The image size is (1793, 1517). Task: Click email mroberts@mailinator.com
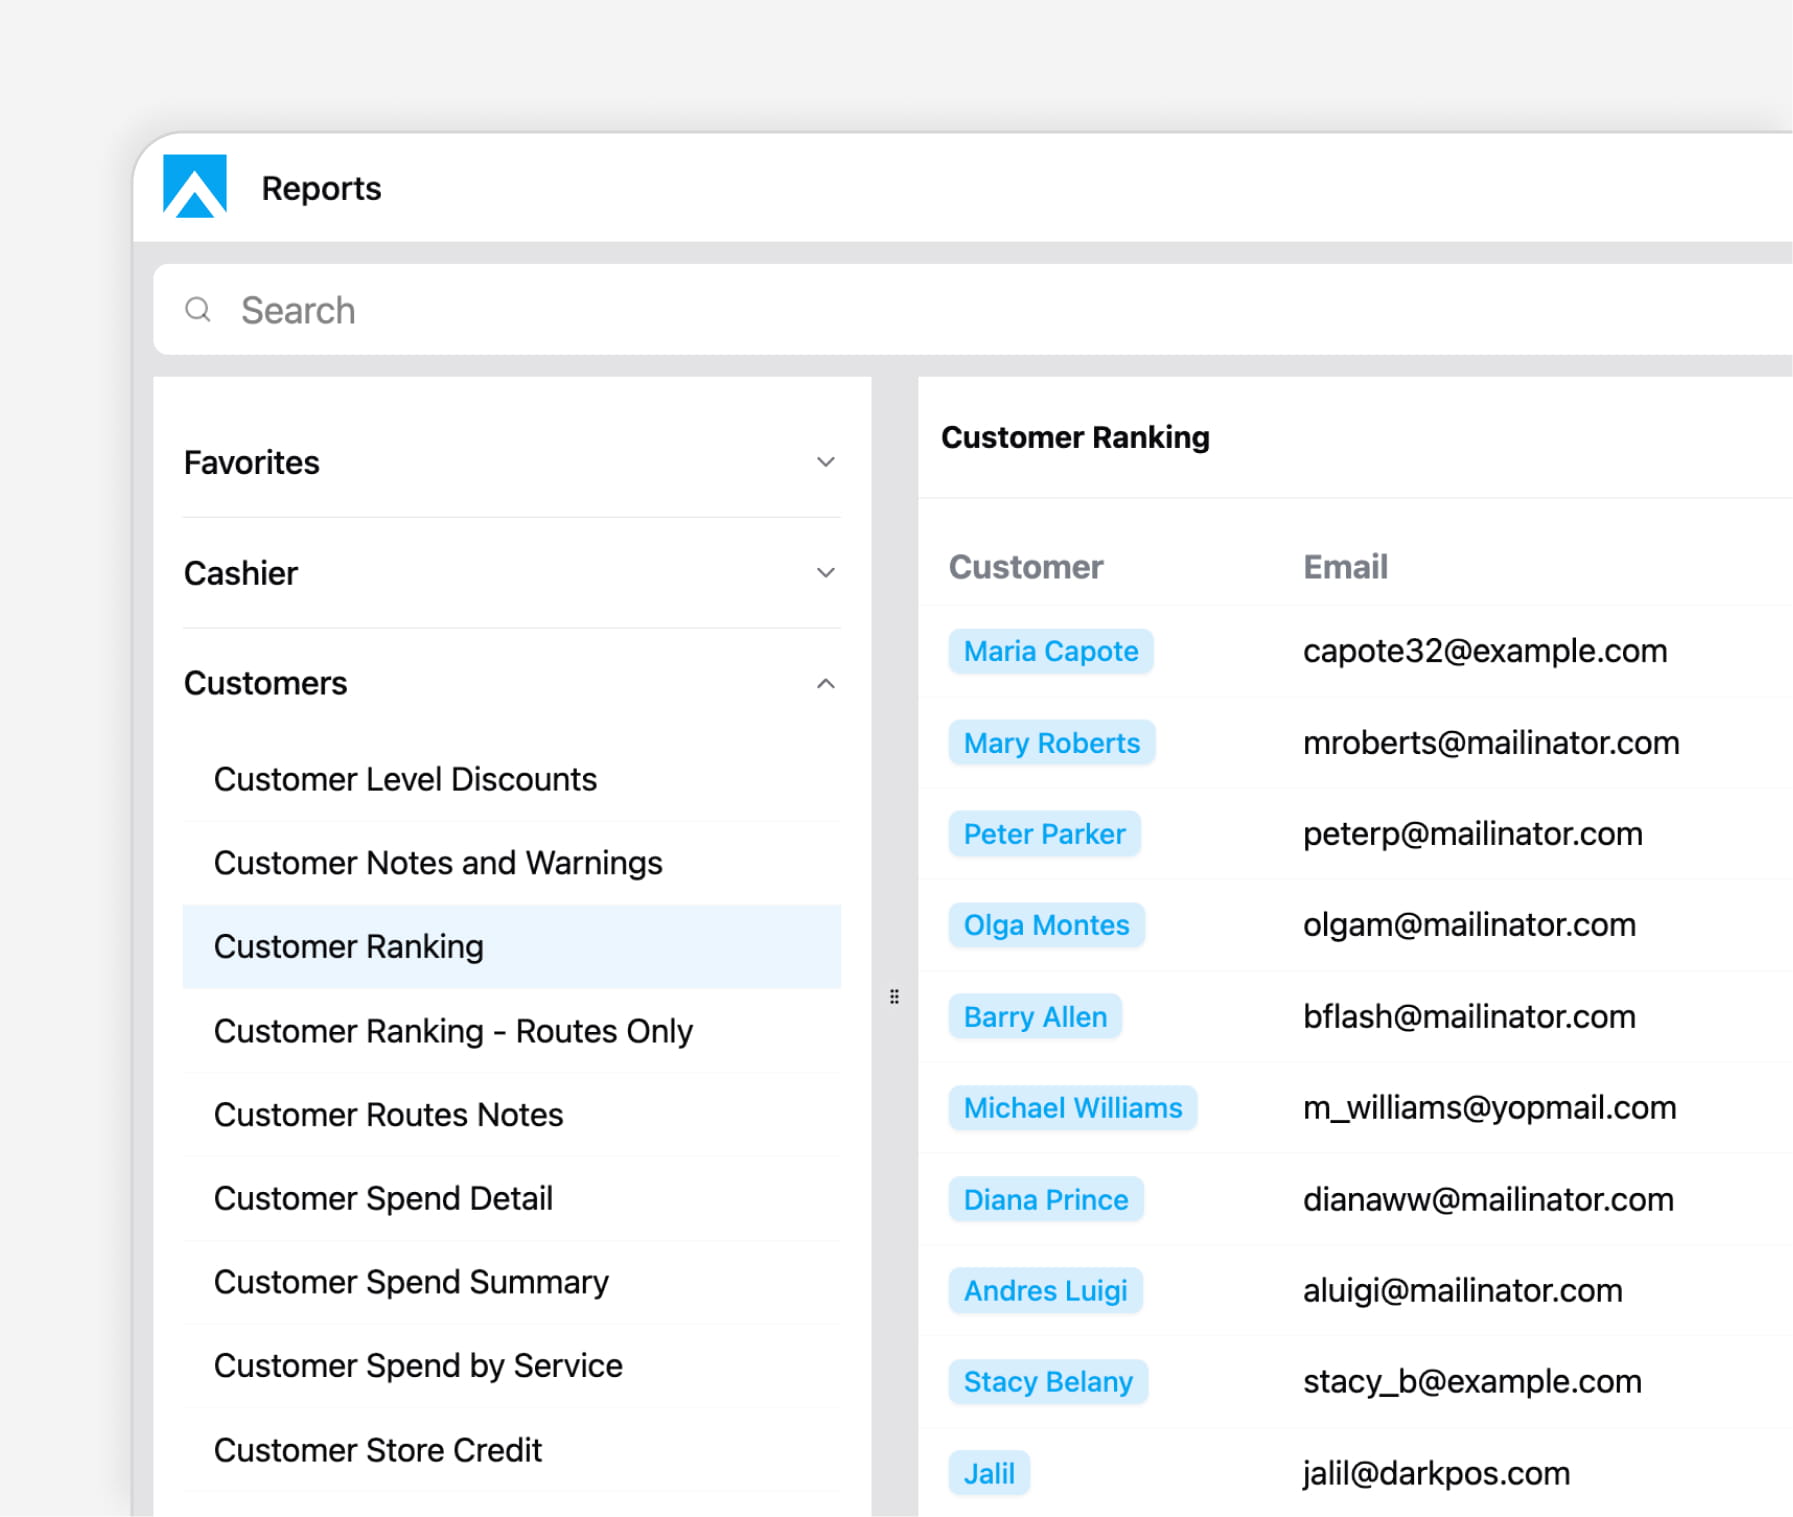[1491, 743]
